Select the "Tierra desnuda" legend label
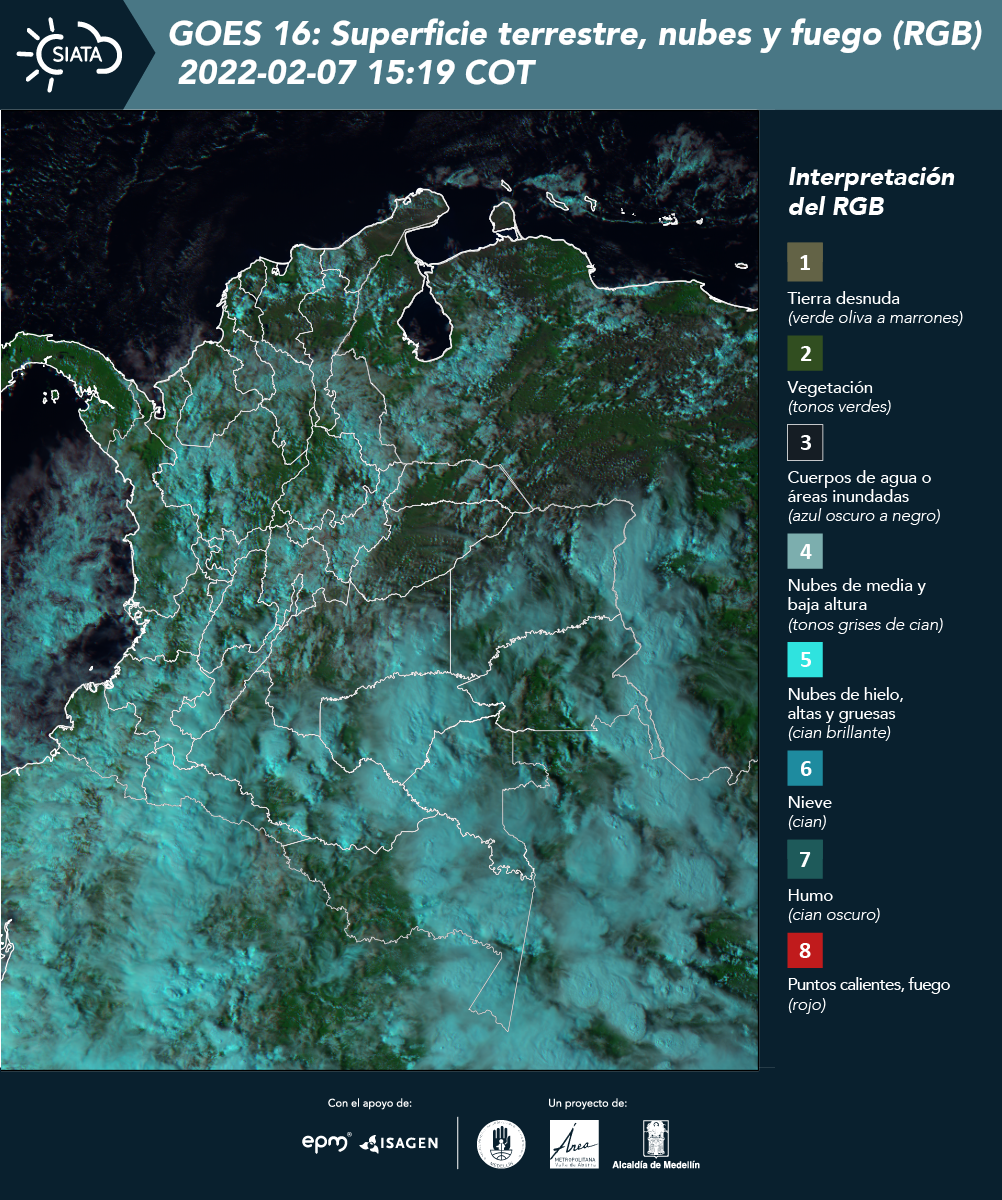The width and height of the screenshot is (1002, 1200). [844, 298]
